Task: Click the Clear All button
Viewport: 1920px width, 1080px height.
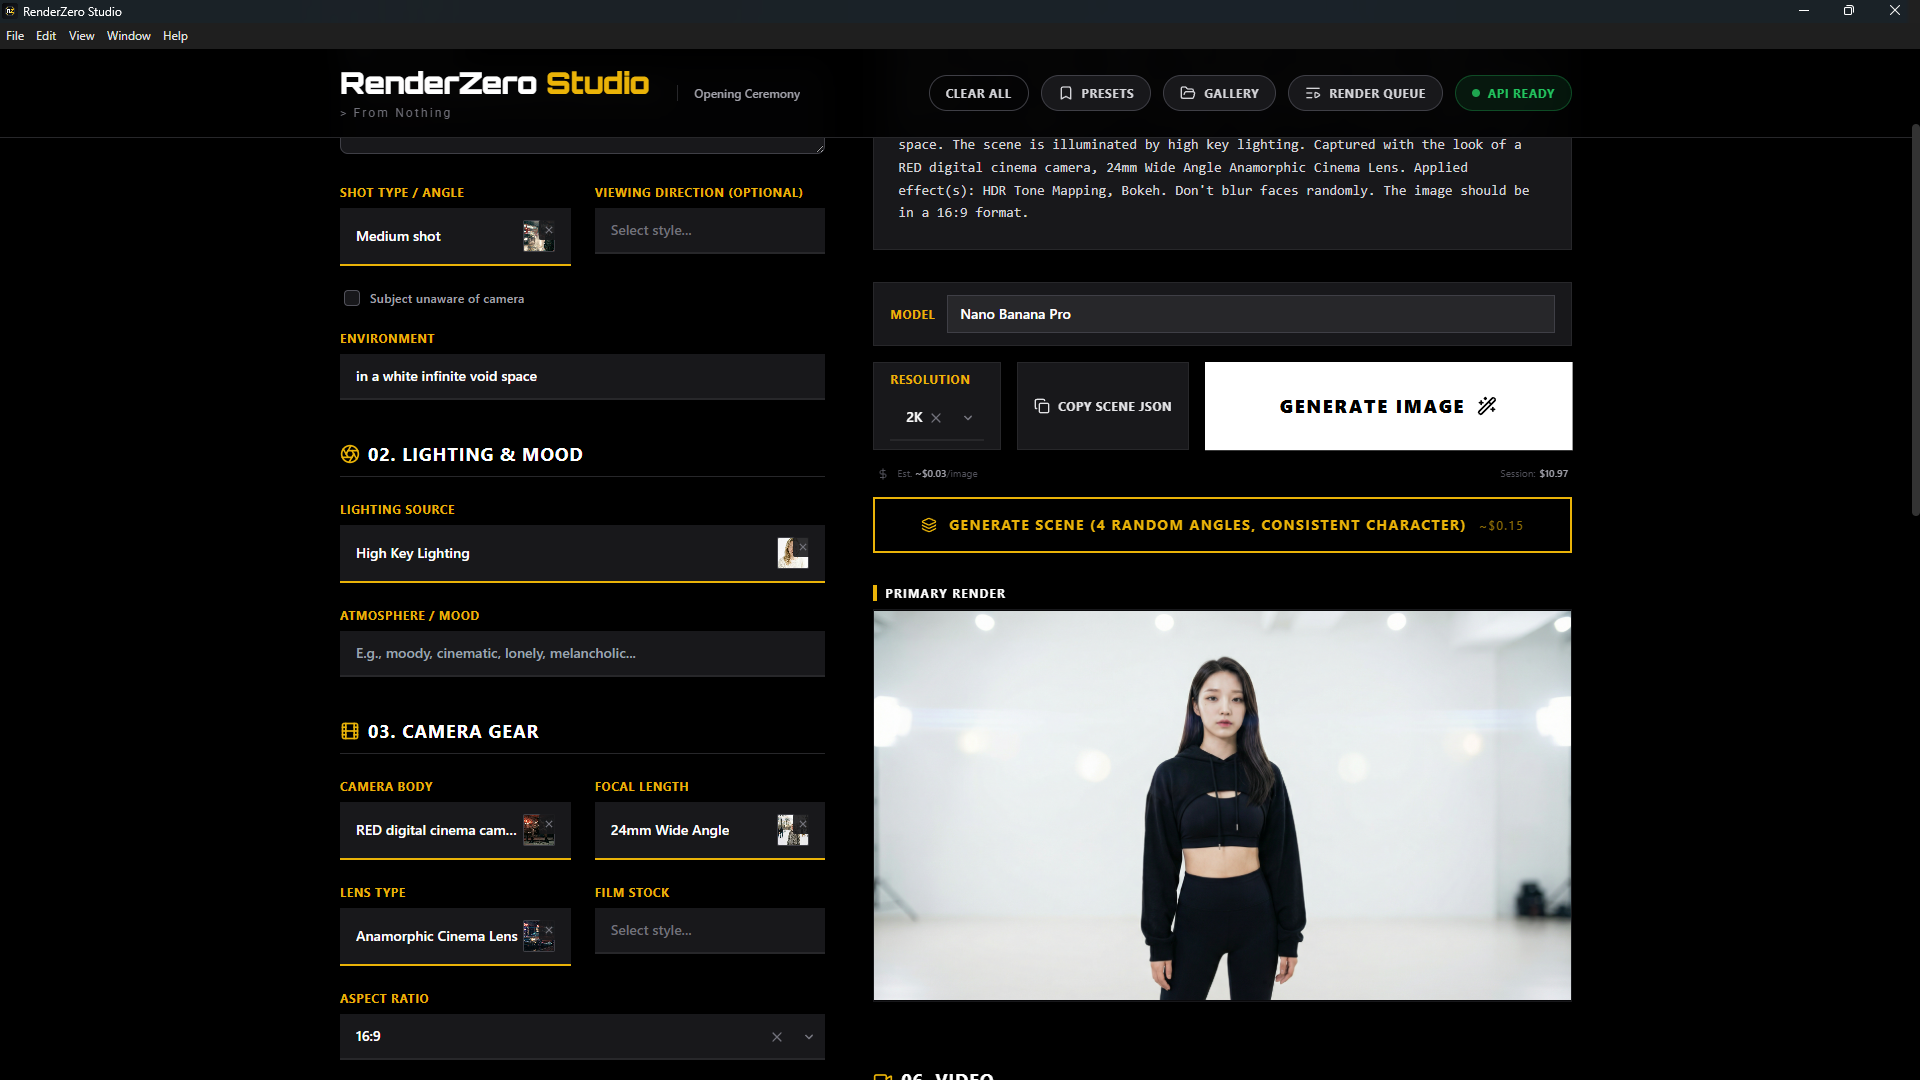Action: (x=978, y=93)
